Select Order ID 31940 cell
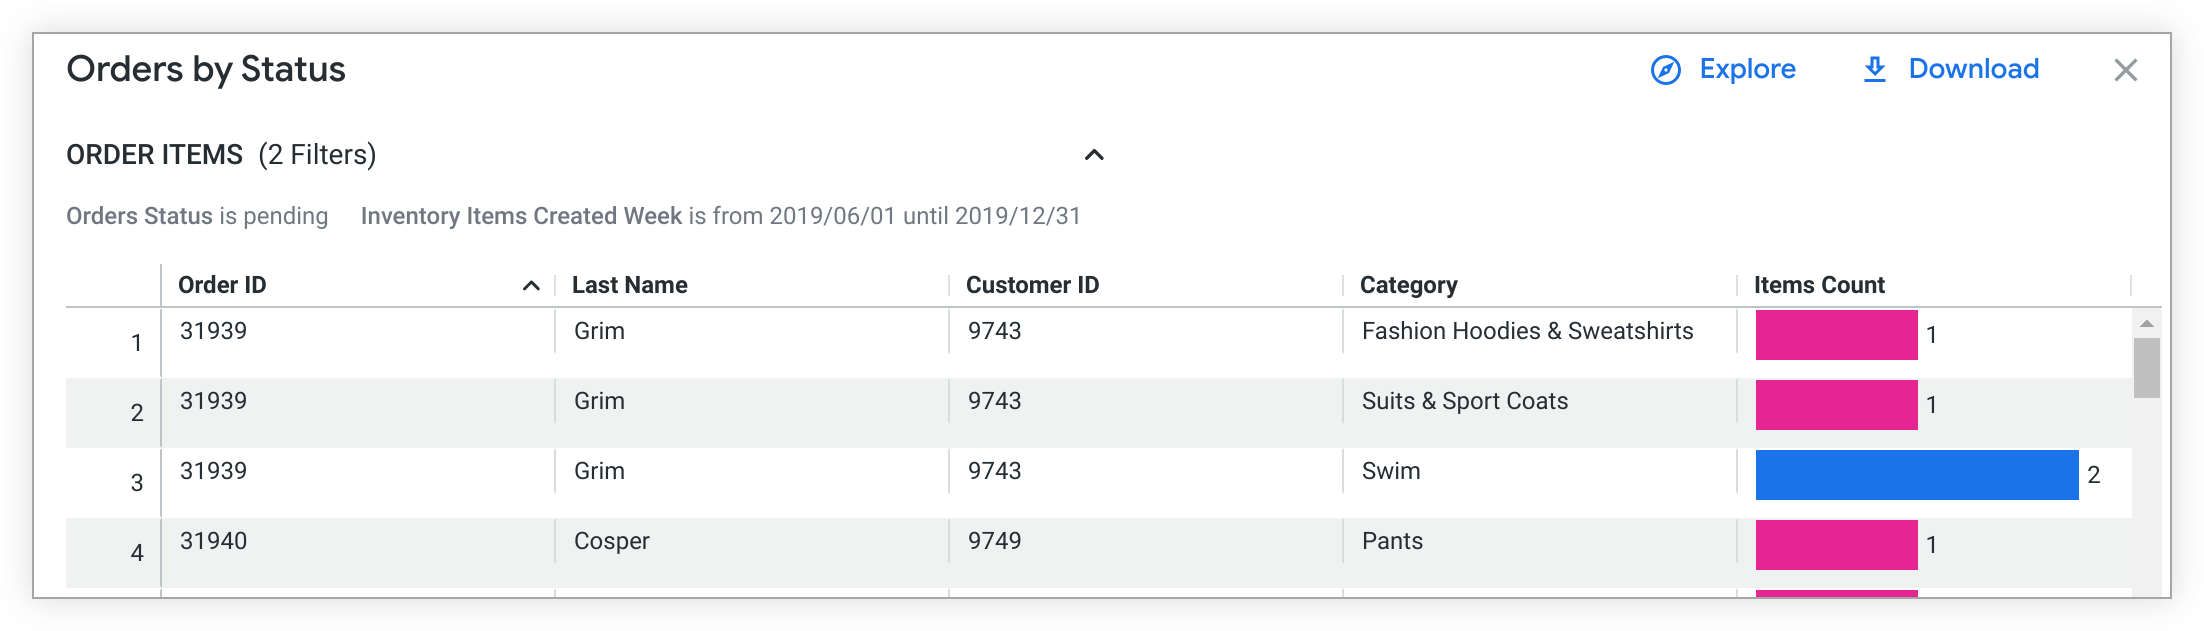Image resolution: width=2204 pixels, height=631 pixels. click(213, 541)
